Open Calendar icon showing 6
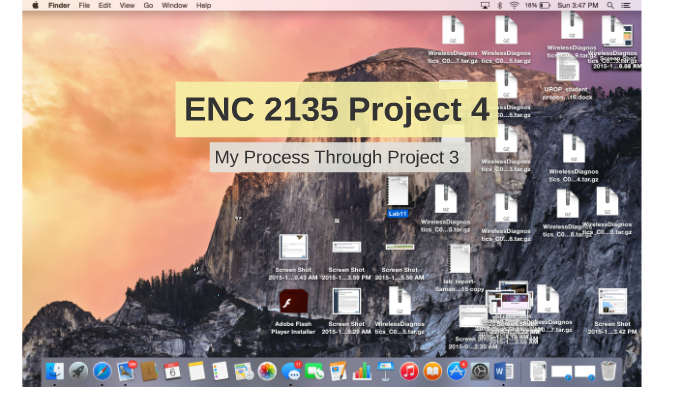Viewport: 700px width, 394px height. (x=172, y=371)
